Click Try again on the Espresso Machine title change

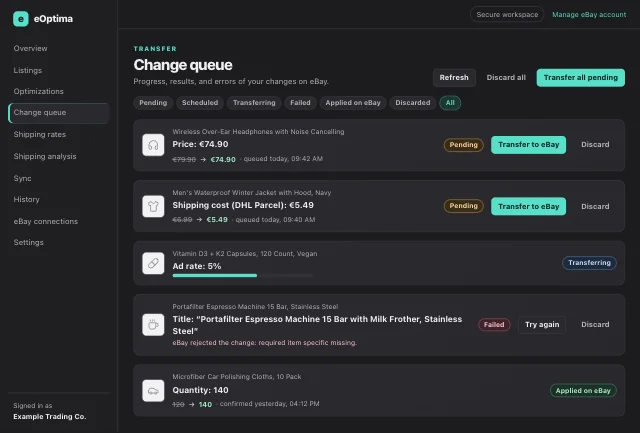click(542, 325)
